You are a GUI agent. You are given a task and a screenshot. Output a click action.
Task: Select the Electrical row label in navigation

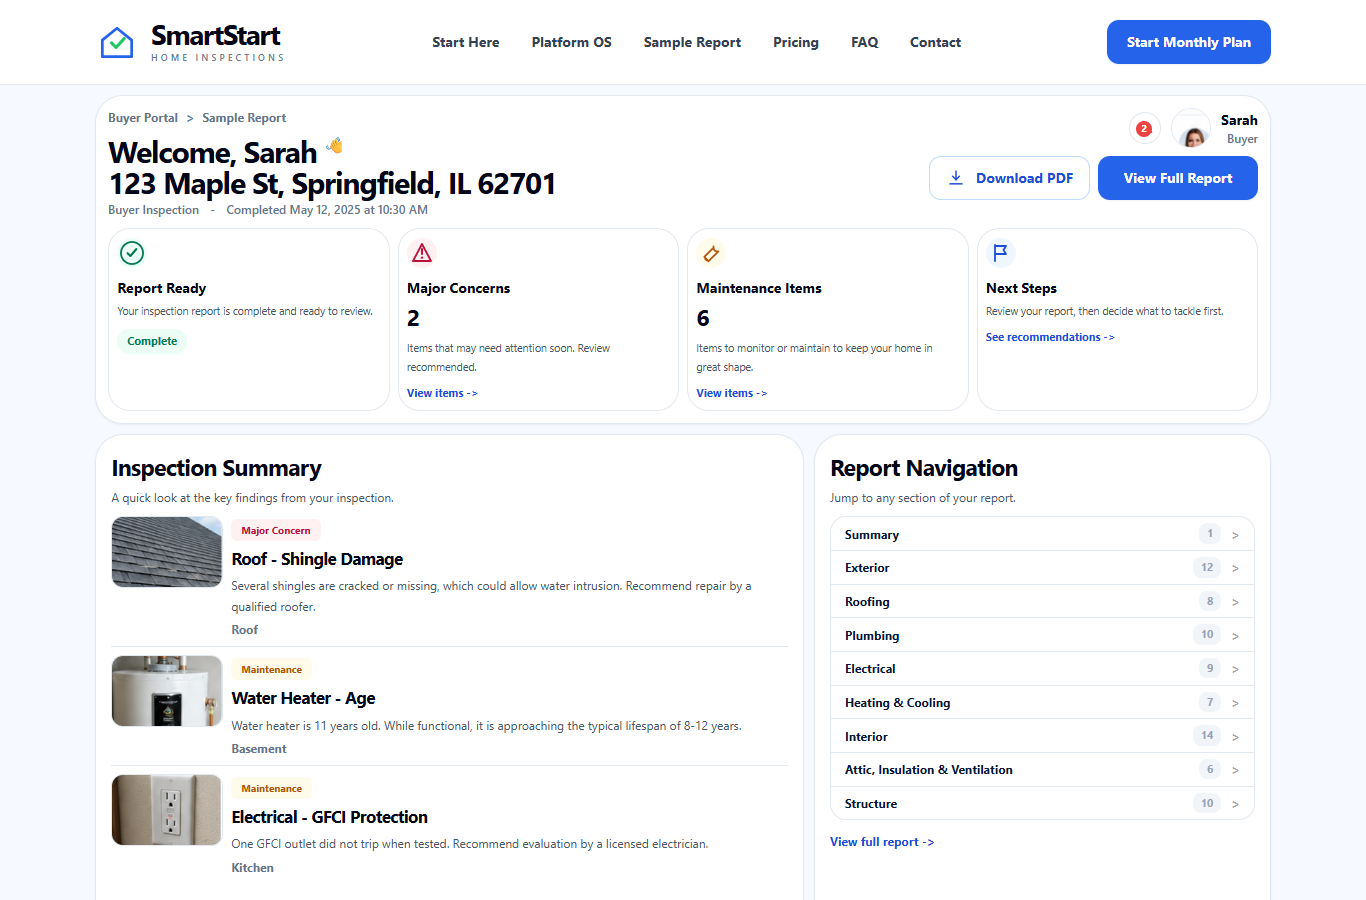tap(870, 669)
